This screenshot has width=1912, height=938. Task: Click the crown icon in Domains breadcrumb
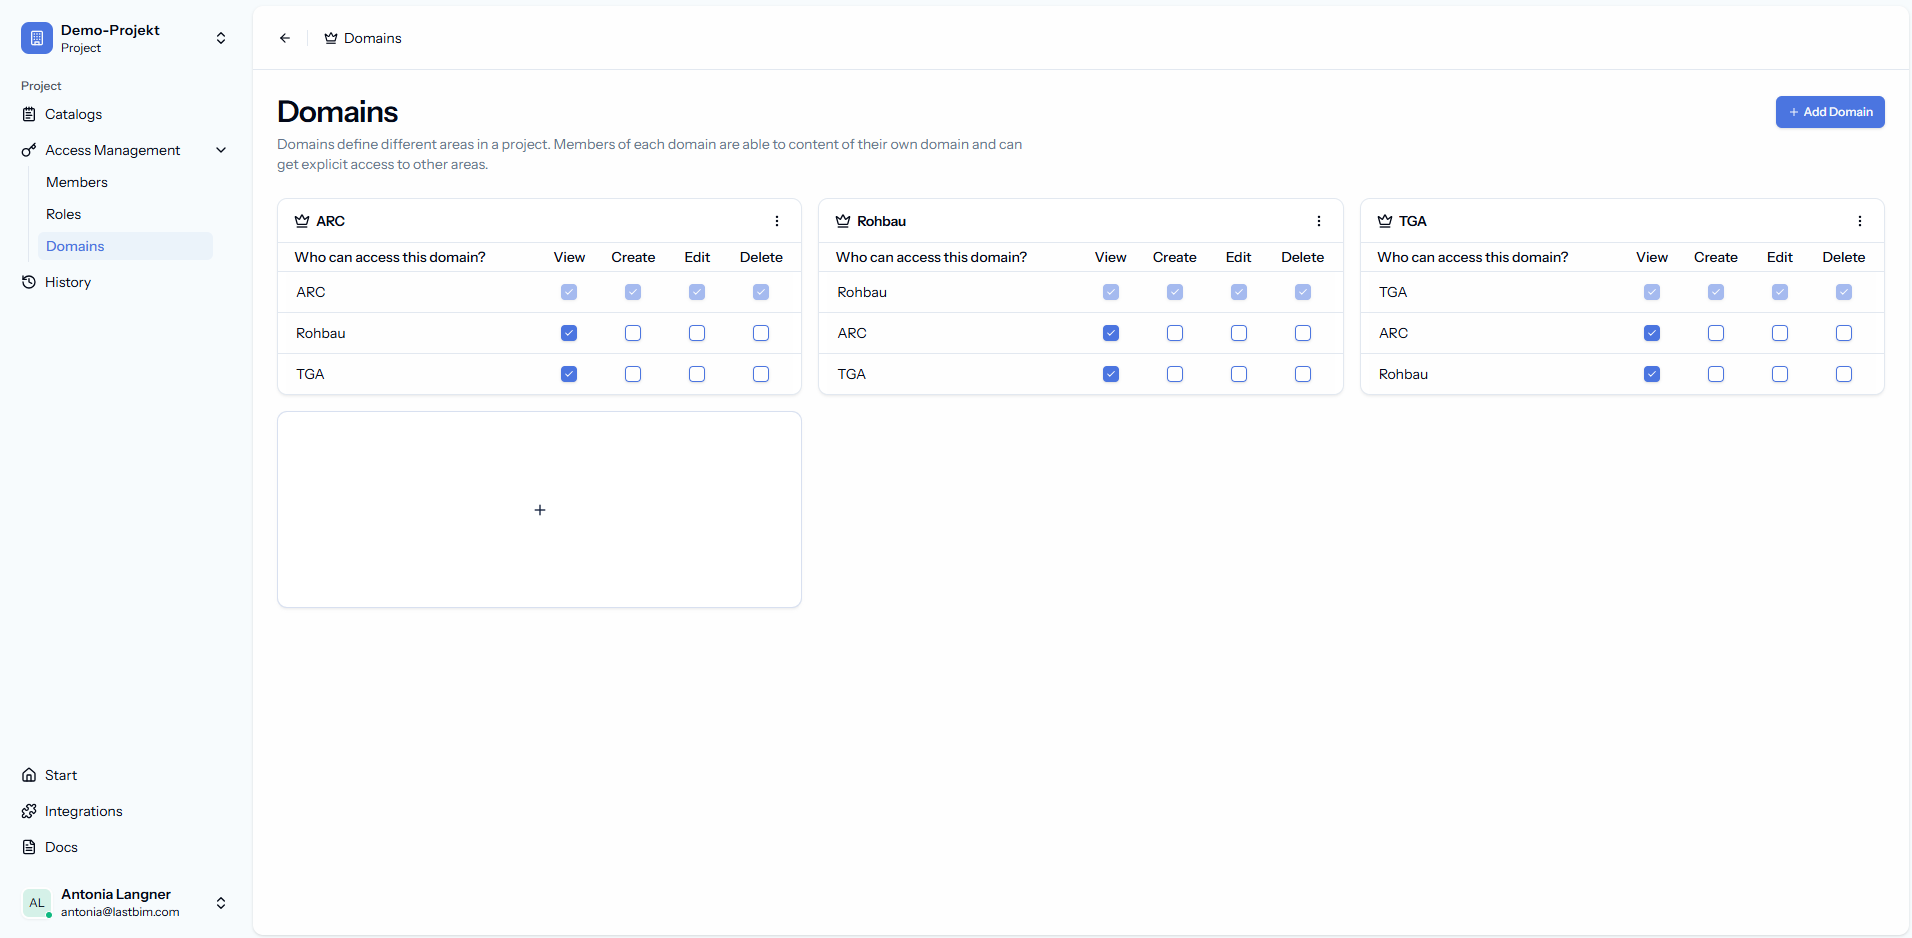point(331,38)
